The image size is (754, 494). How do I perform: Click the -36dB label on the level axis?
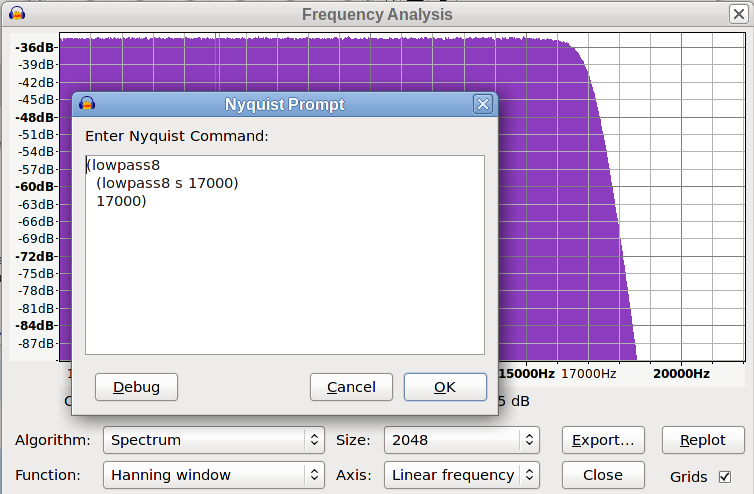pos(35,48)
